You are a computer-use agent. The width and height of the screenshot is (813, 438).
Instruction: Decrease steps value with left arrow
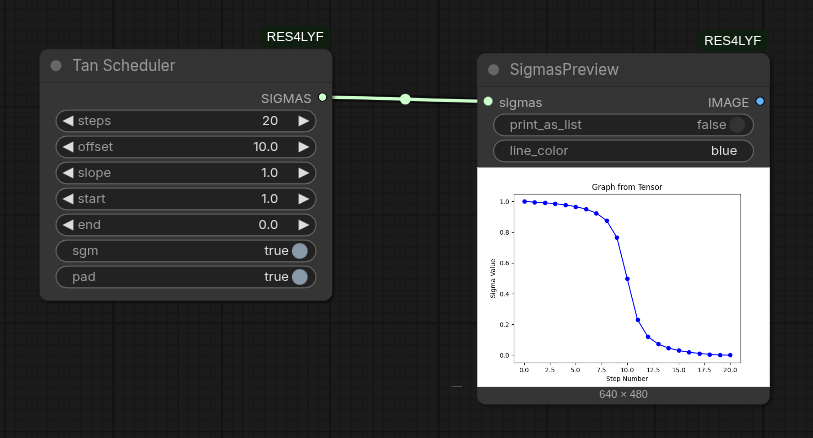click(x=68, y=121)
